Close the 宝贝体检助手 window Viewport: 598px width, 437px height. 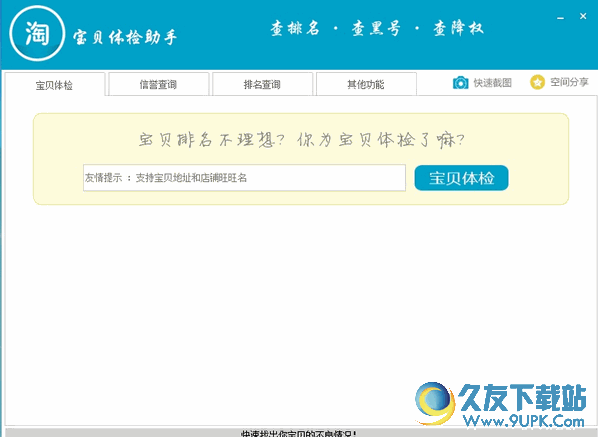583,16
